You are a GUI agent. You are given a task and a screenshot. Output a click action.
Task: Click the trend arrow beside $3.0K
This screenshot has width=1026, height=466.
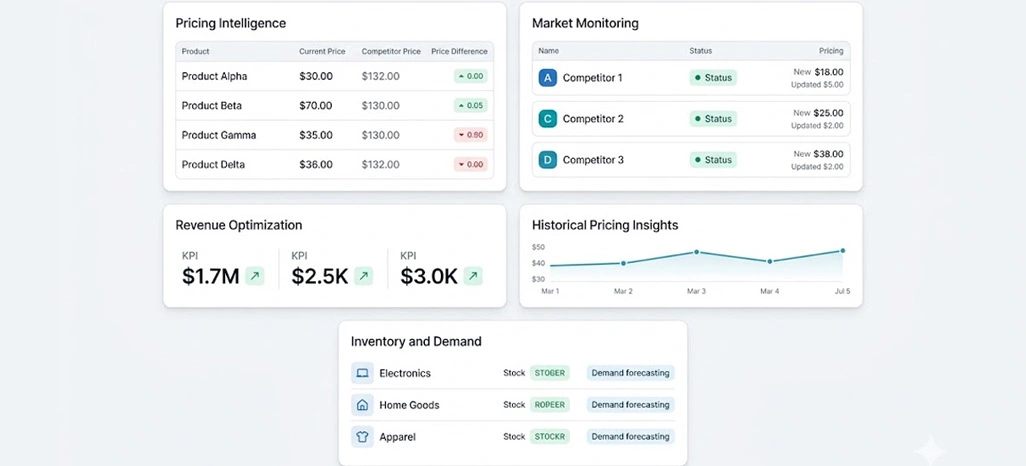[x=473, y=276]
